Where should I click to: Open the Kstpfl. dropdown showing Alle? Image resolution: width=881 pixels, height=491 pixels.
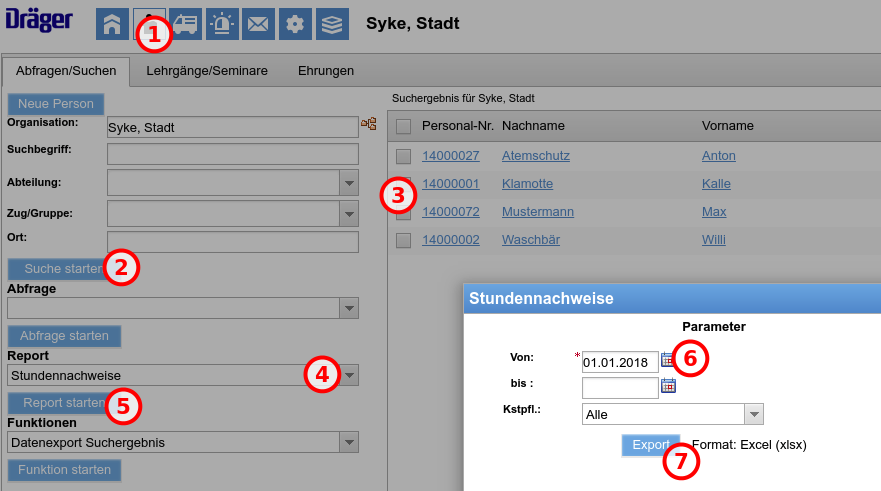point(753,415)
